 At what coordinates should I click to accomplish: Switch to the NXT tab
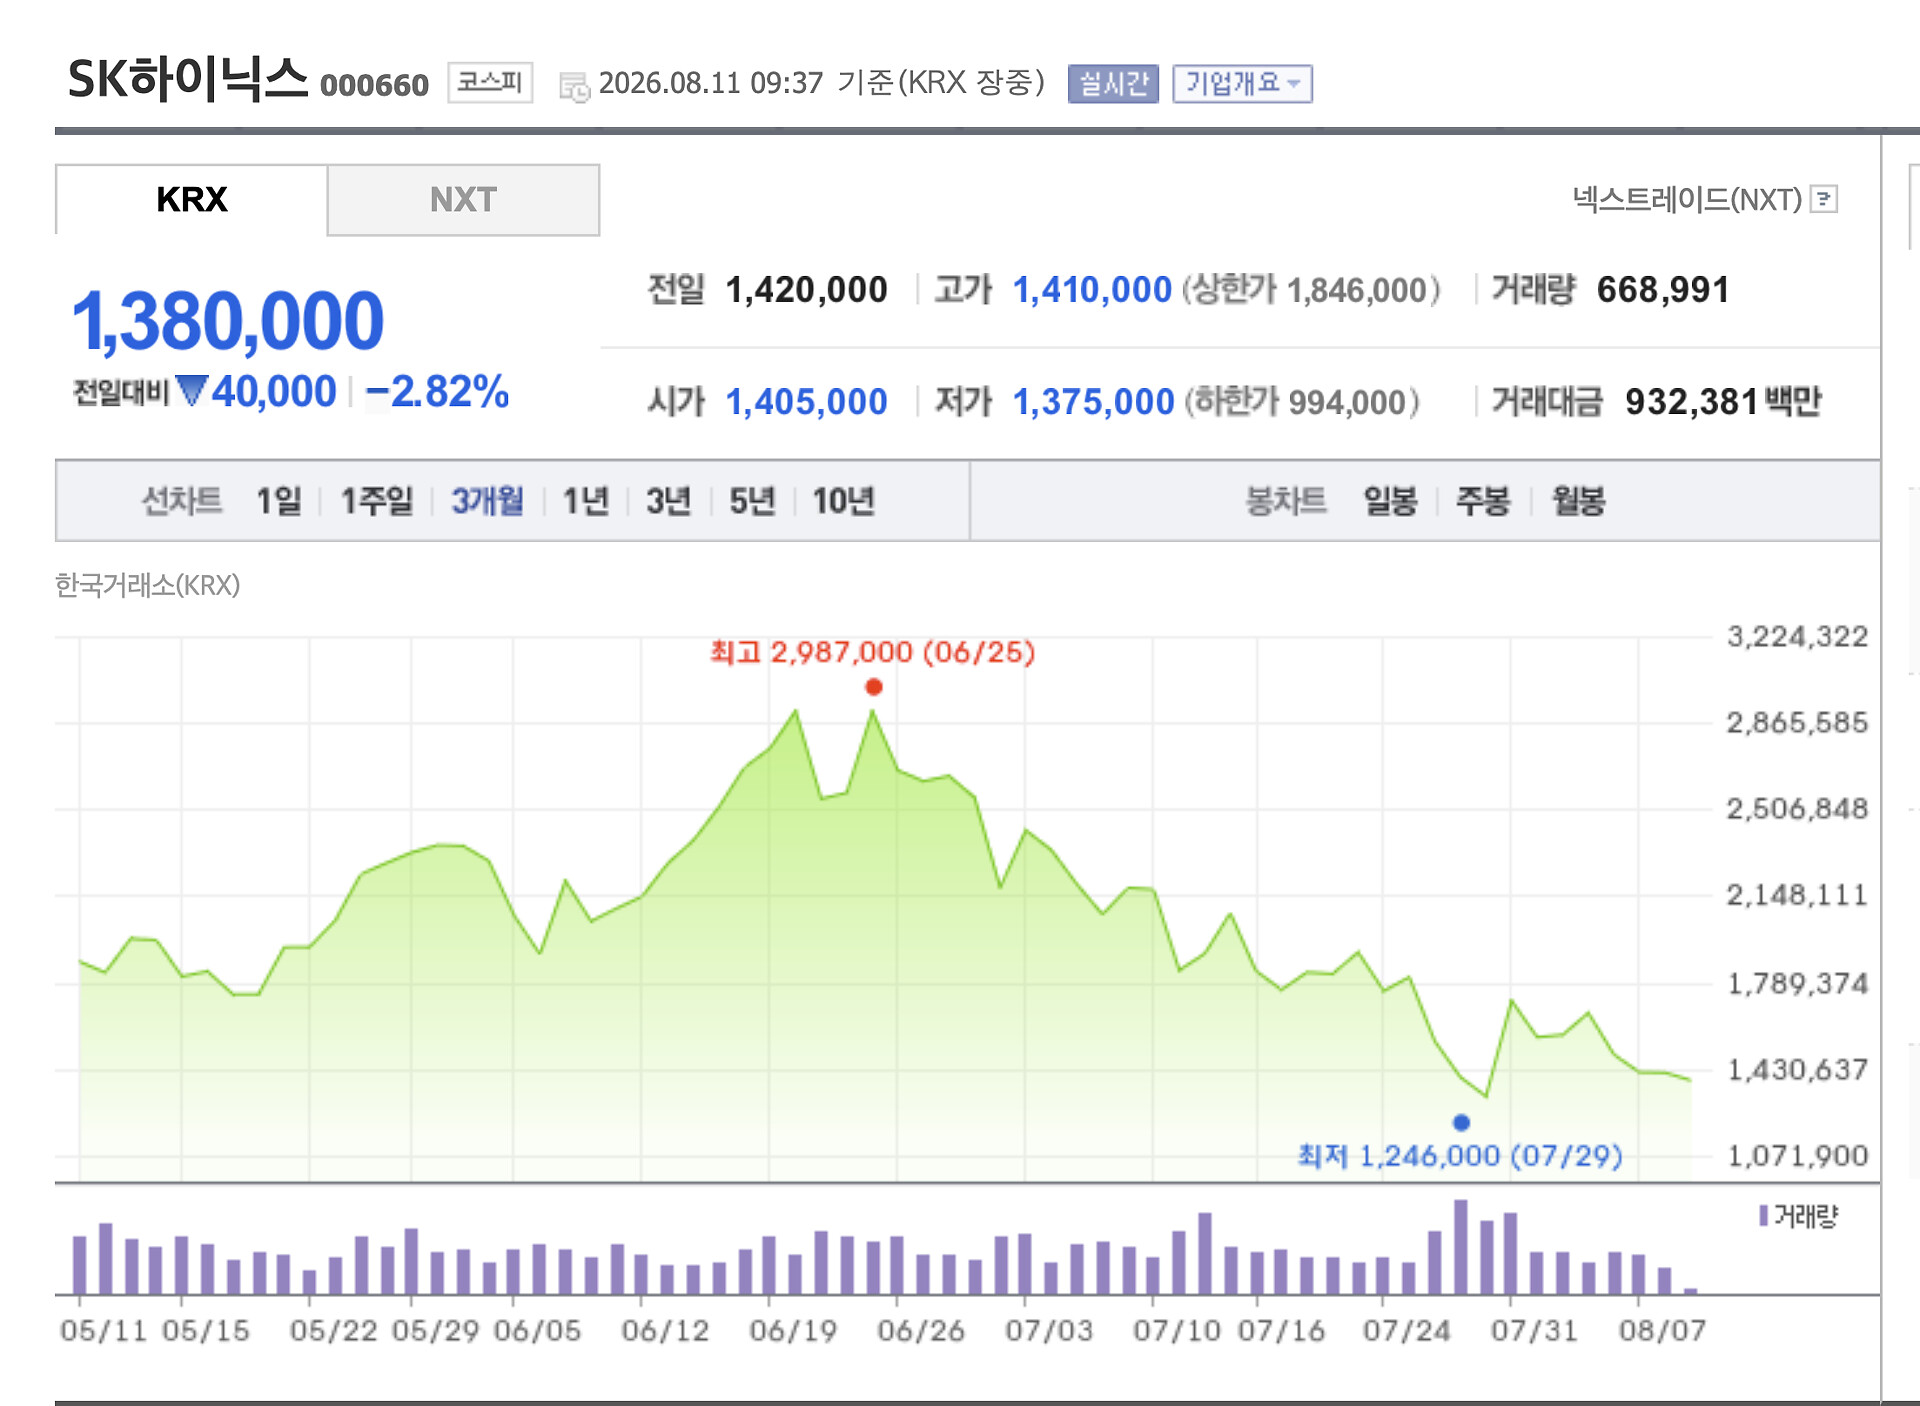463,200
